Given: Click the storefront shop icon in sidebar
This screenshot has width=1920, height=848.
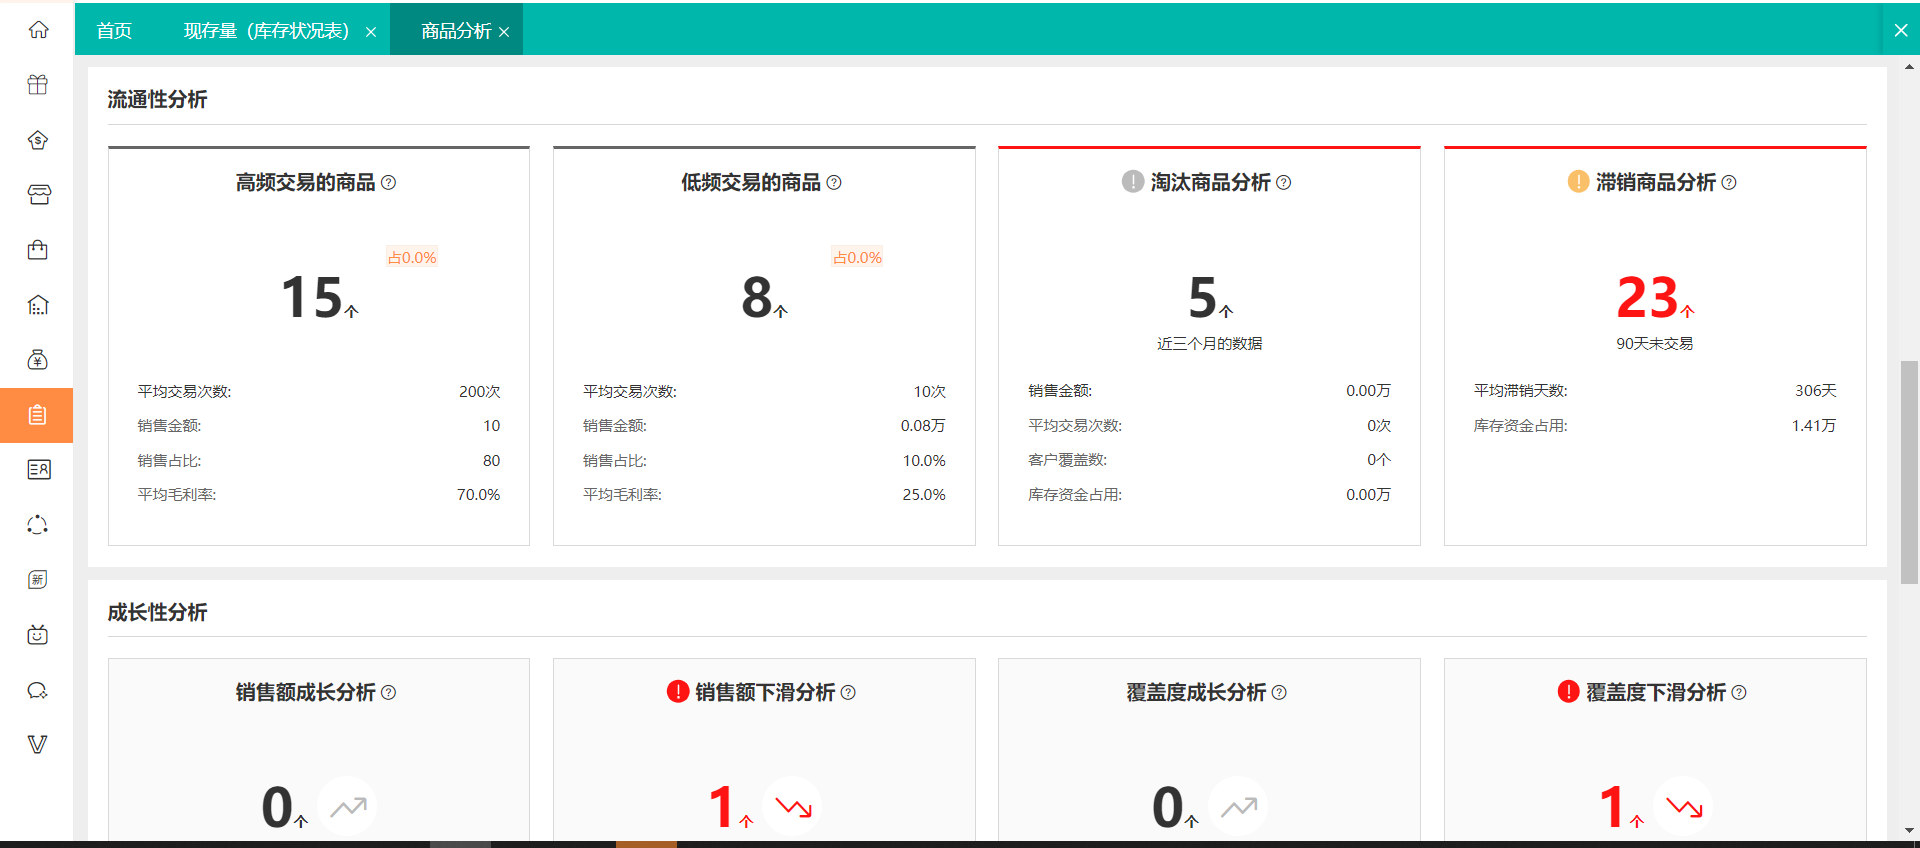Looking at the screenshot, I should 38,195.
